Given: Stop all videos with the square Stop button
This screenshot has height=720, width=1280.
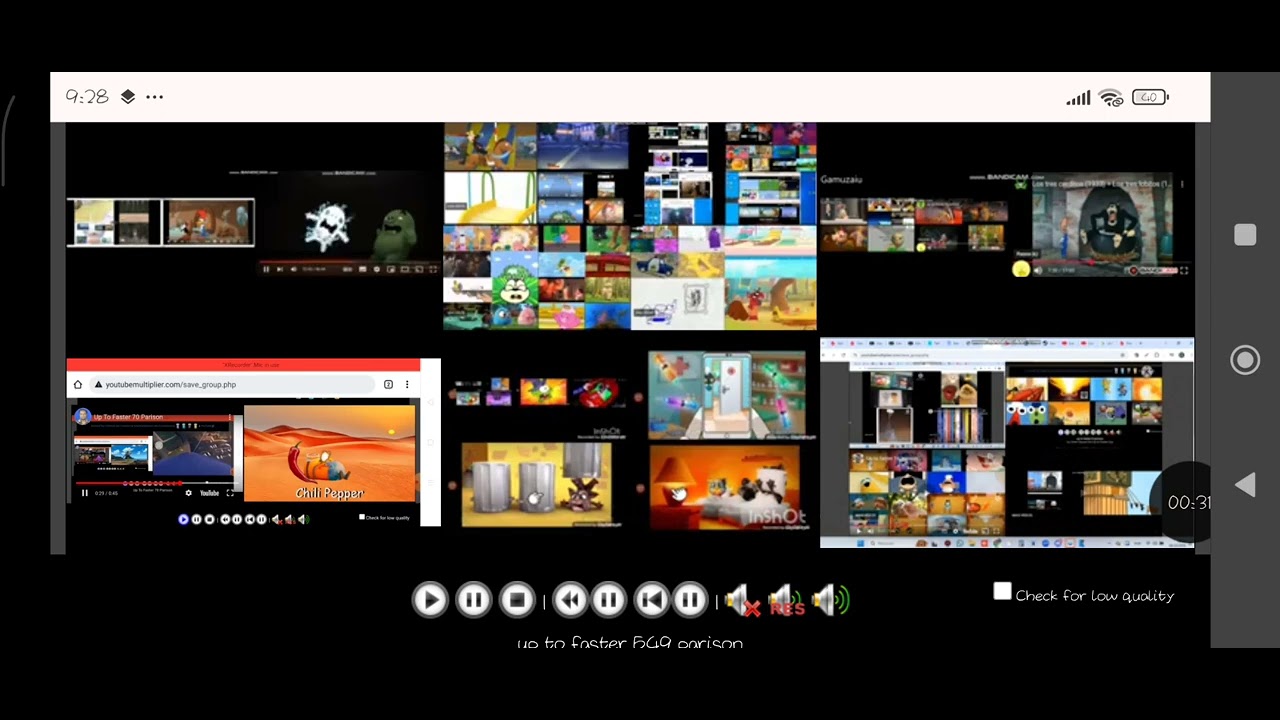Looking at the screenshot, I should pyautogui.click(x=517, y=600).
